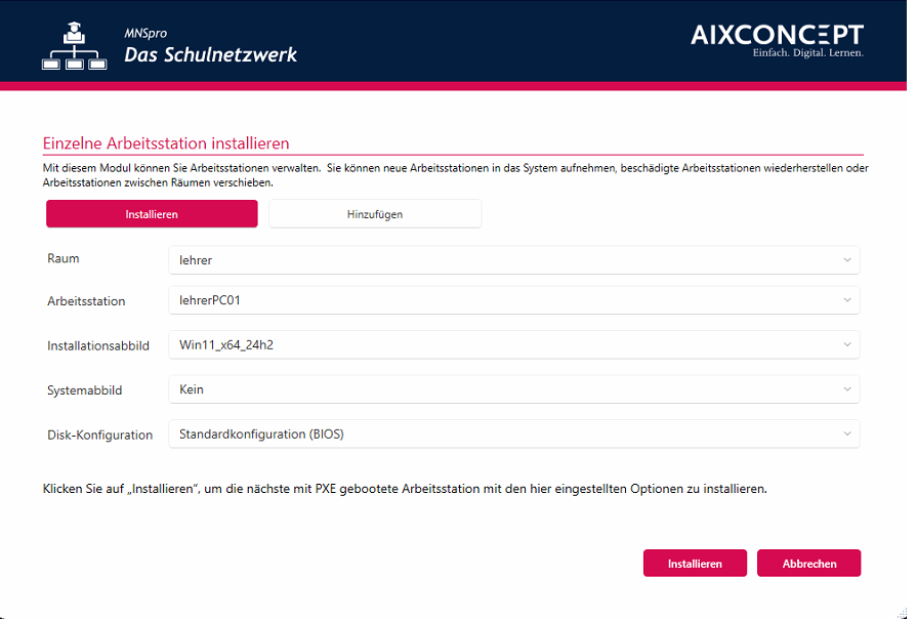Click the module description paragraph
The height and width of the screenshot is (619, 907).
[x=455, y=176]
